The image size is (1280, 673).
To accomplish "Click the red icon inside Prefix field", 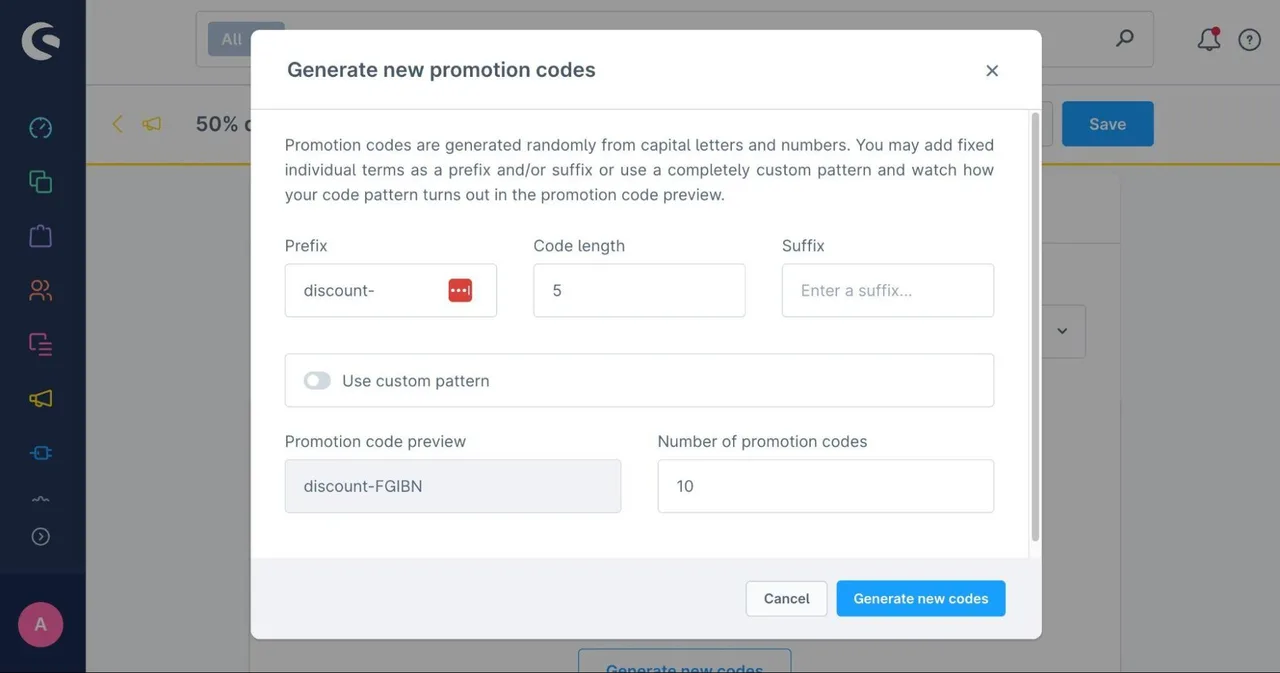I will (460, 290).
